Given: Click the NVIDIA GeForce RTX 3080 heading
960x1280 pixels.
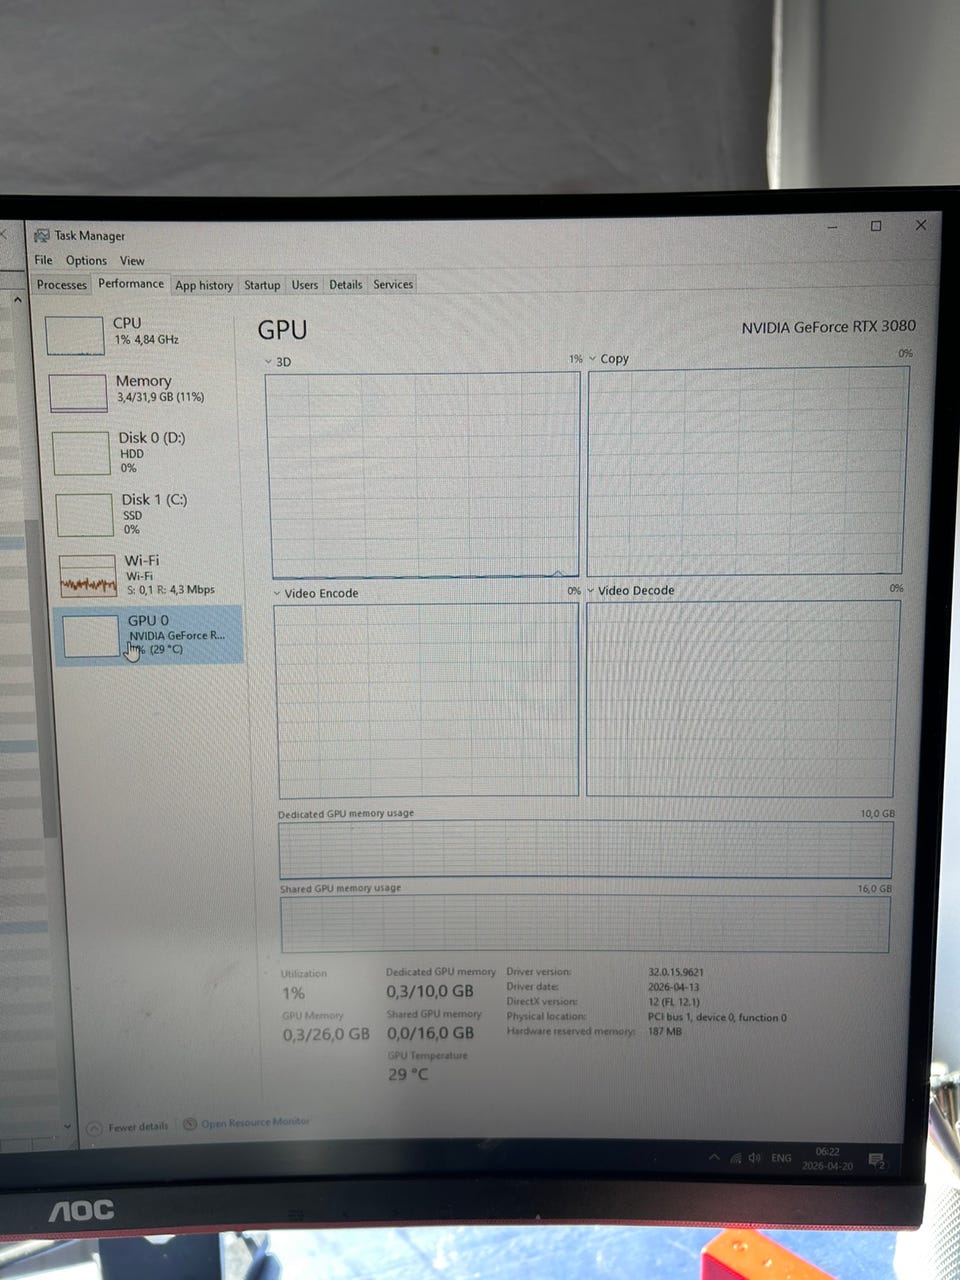Looking at the screenshot, I should coord(828,327).
